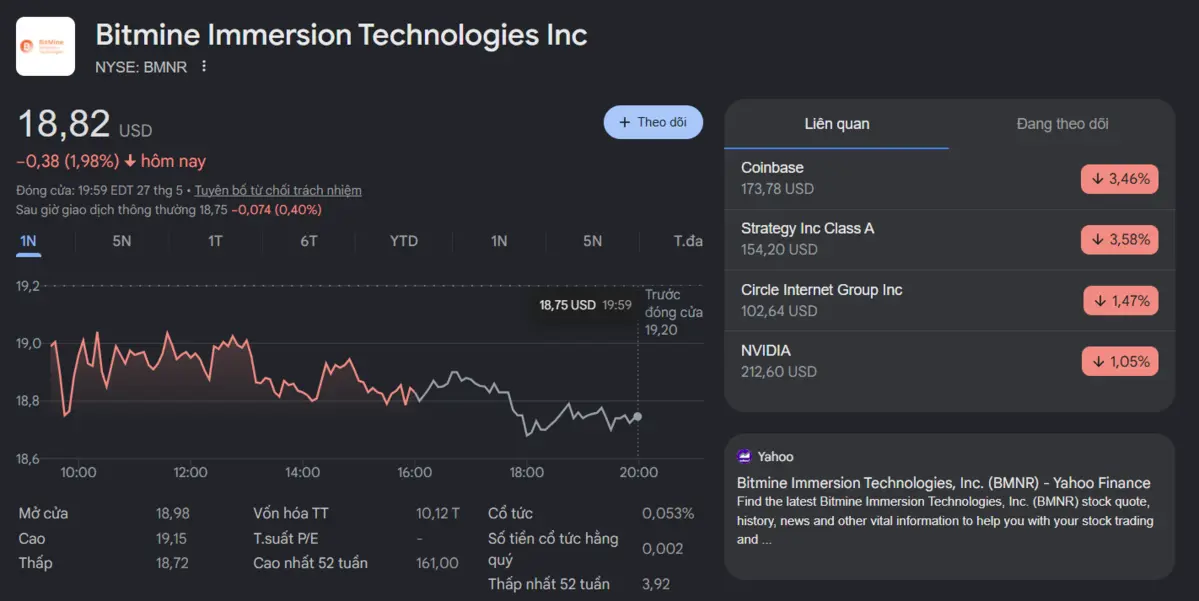Image resolution: width=1199 pixels, height=601 pixels.
Task: Click the NYSE: BMNR ticker text
Action: 141,67
